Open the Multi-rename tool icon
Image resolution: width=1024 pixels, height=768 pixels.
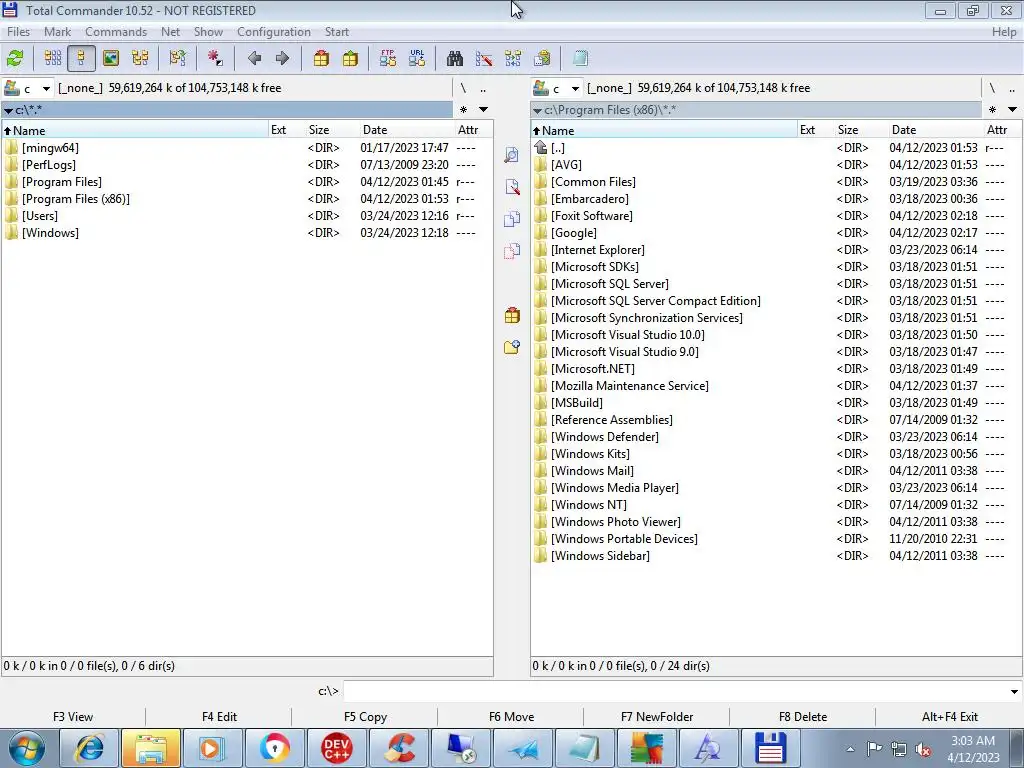[484, 58]
